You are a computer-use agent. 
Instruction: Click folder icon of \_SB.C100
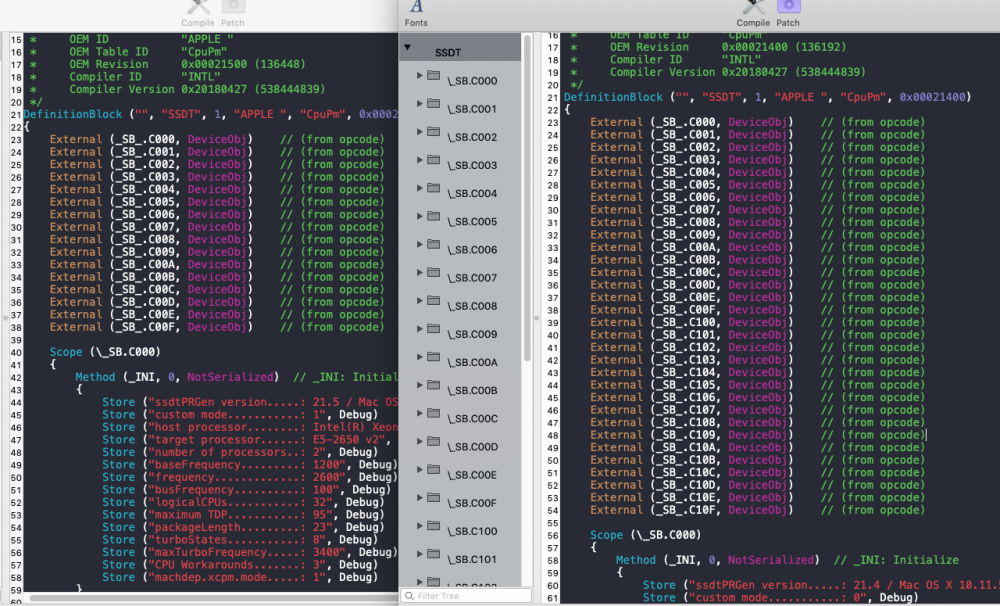pos(434,526)
